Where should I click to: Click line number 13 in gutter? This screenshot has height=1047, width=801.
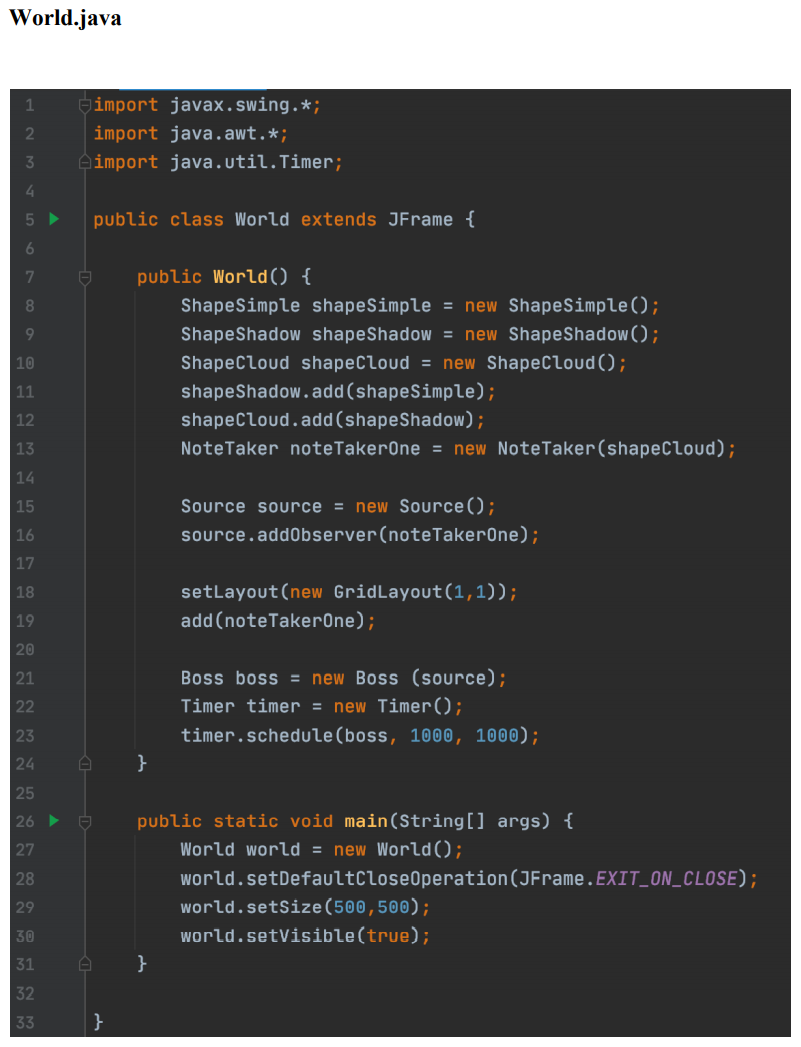pyautogui.click(x=25, y=449)
